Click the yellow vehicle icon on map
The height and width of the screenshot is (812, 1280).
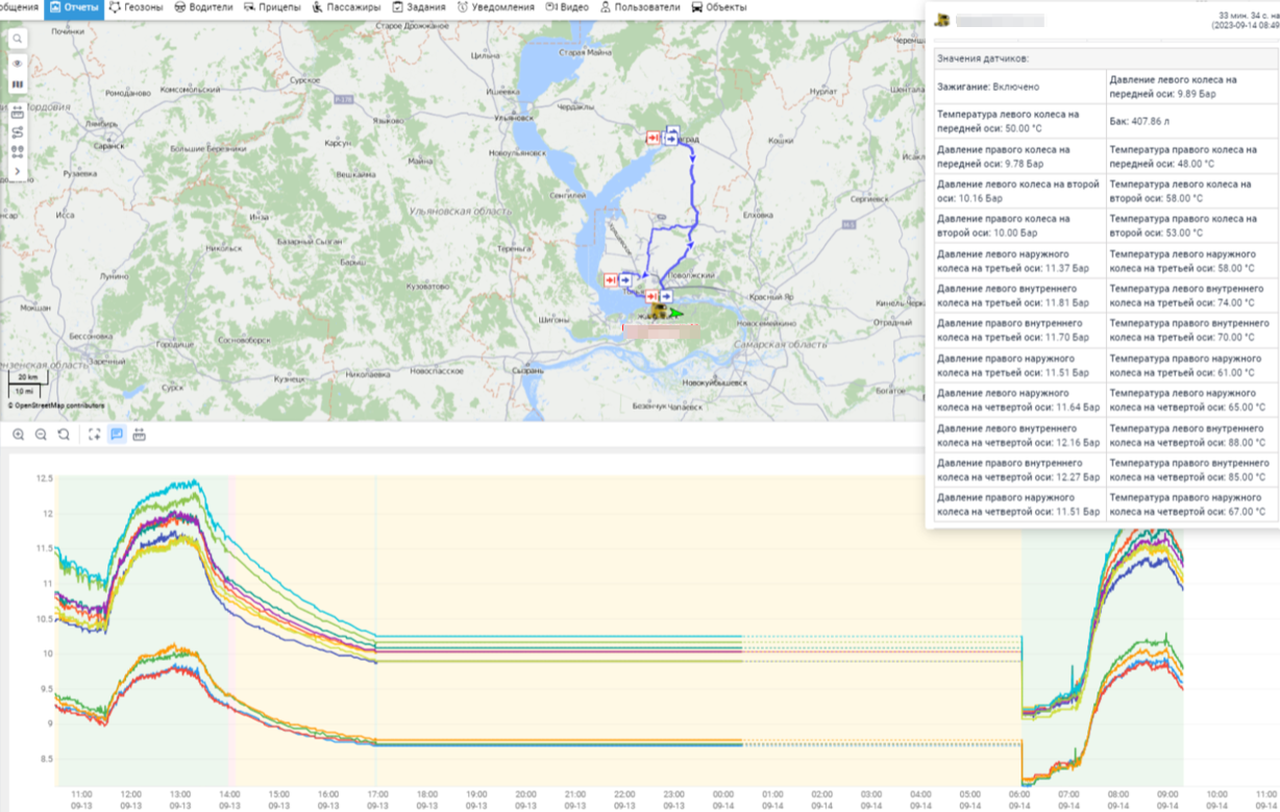click(x=660, y=312)
